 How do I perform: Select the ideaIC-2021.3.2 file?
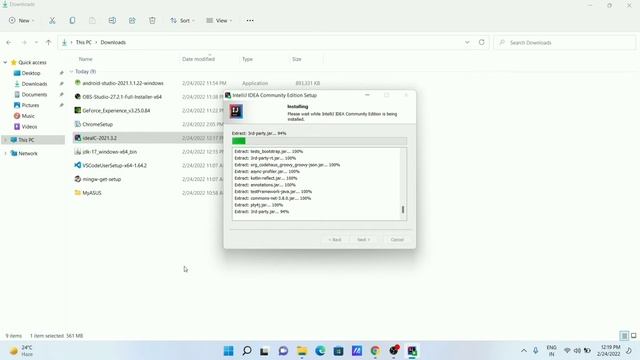(x=100, y=138)
